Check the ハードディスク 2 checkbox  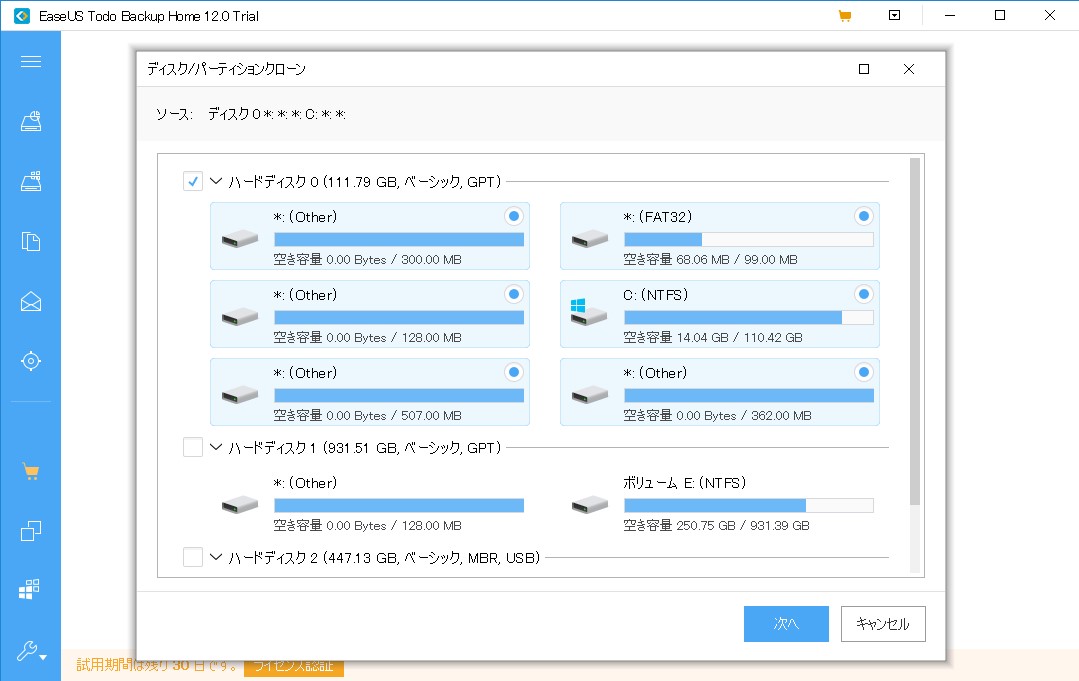193,557
